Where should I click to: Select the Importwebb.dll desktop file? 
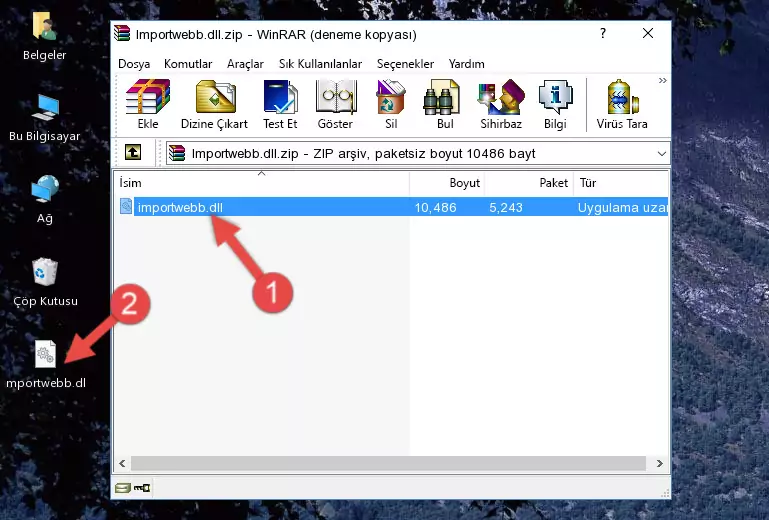click(x=46, y=364)
